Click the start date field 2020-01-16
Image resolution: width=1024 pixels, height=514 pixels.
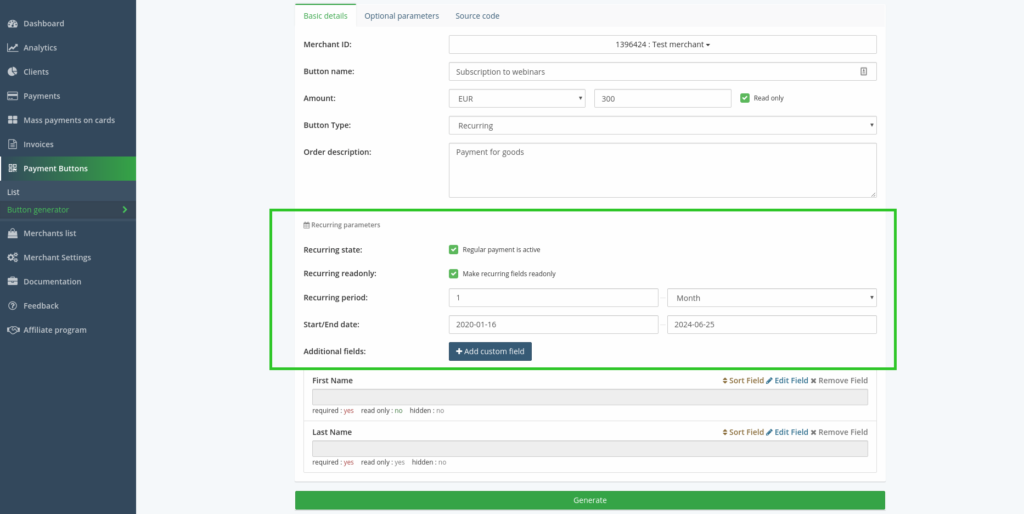coord(553,325)
